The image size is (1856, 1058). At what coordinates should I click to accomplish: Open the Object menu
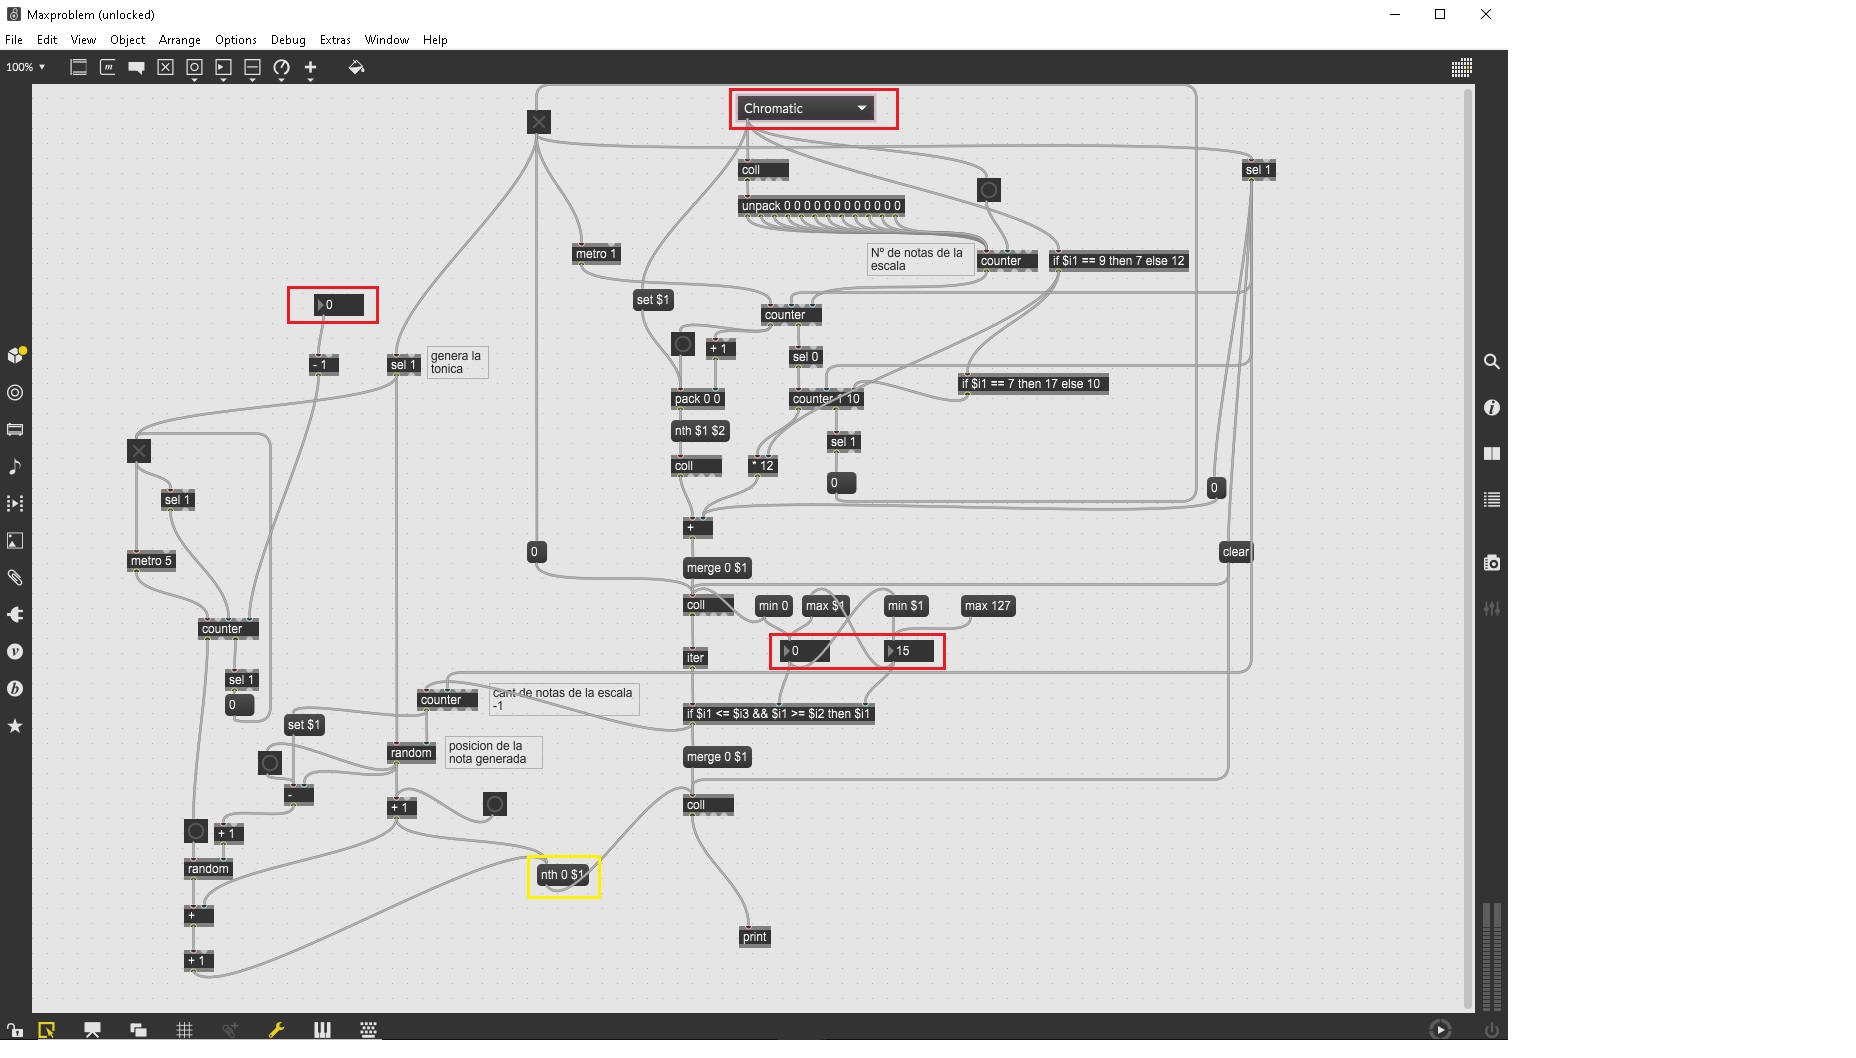pos(127,40)
